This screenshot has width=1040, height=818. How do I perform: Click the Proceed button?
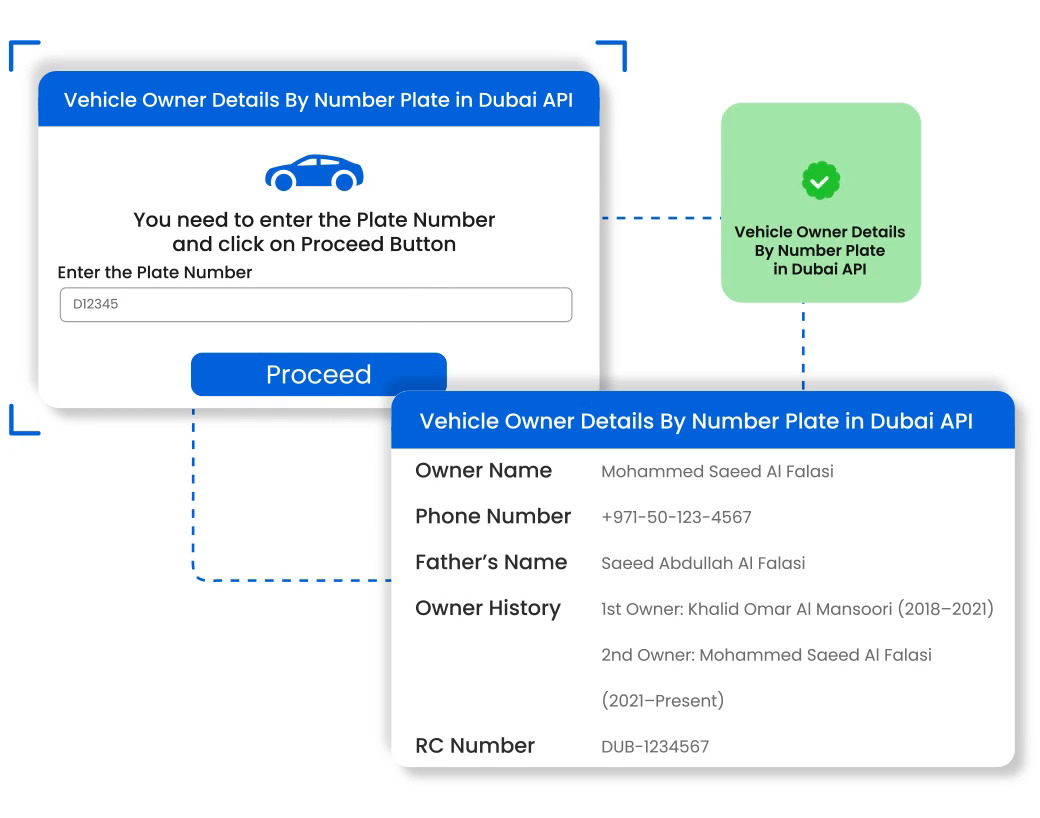pos(318,374)
